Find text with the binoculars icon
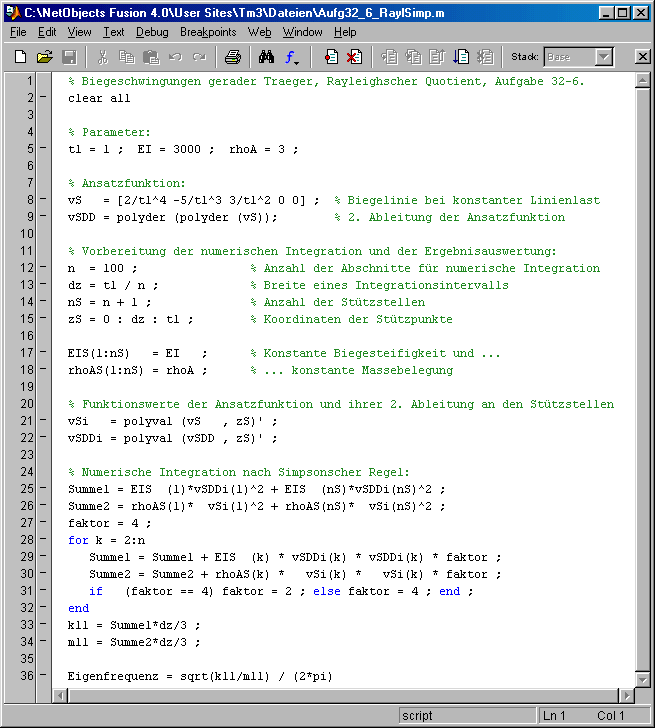Image resolution: width=655 pixels, height=728 pixels. coord(266,57)
